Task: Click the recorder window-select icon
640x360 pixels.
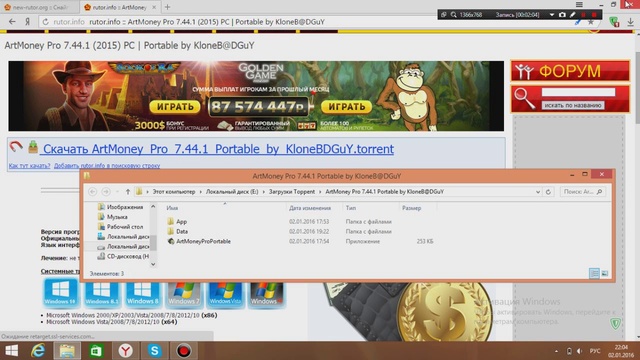Action: coord(444,15)
